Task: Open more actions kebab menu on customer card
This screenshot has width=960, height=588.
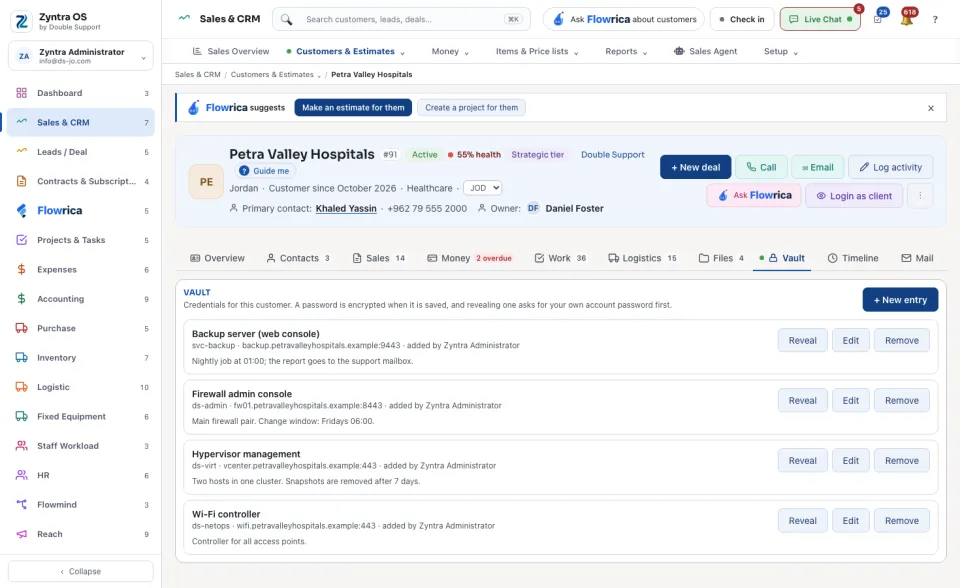Action: 920,196
